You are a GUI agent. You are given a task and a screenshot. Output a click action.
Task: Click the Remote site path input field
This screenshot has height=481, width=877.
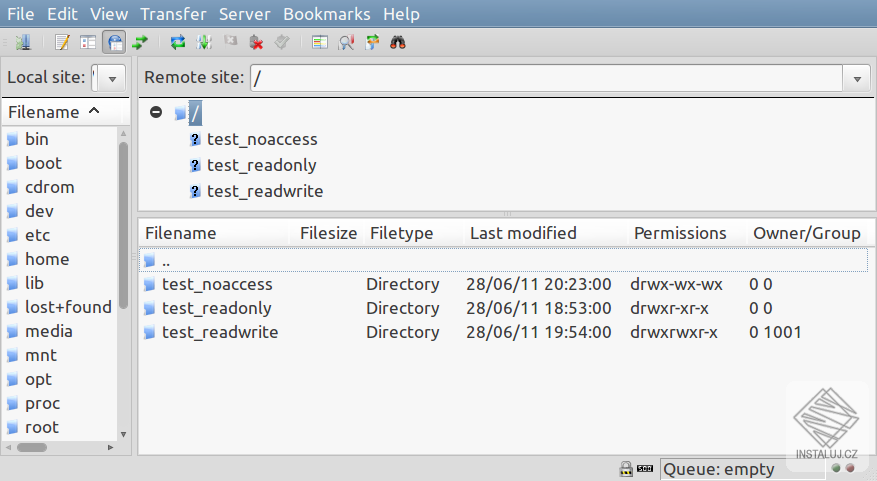tap(545, 78)
